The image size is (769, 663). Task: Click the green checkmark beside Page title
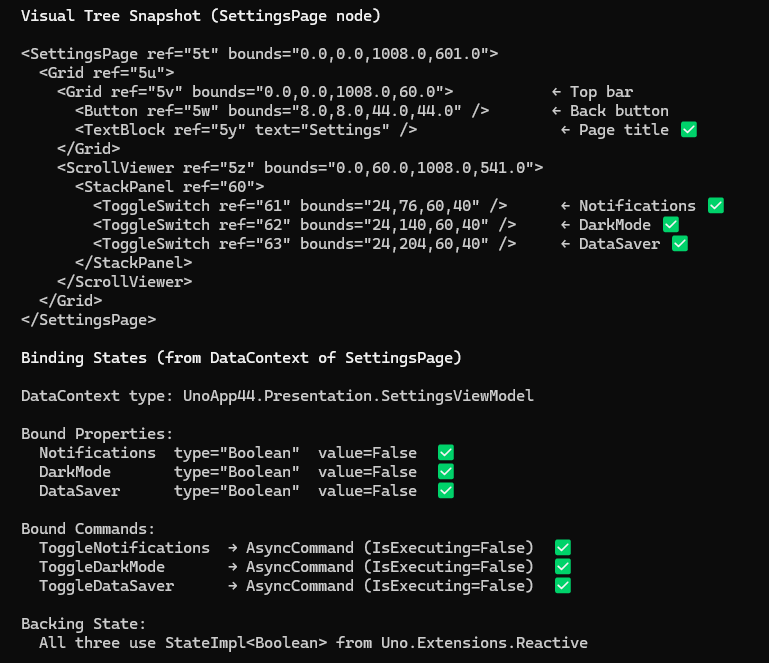[x=688, y=130]
